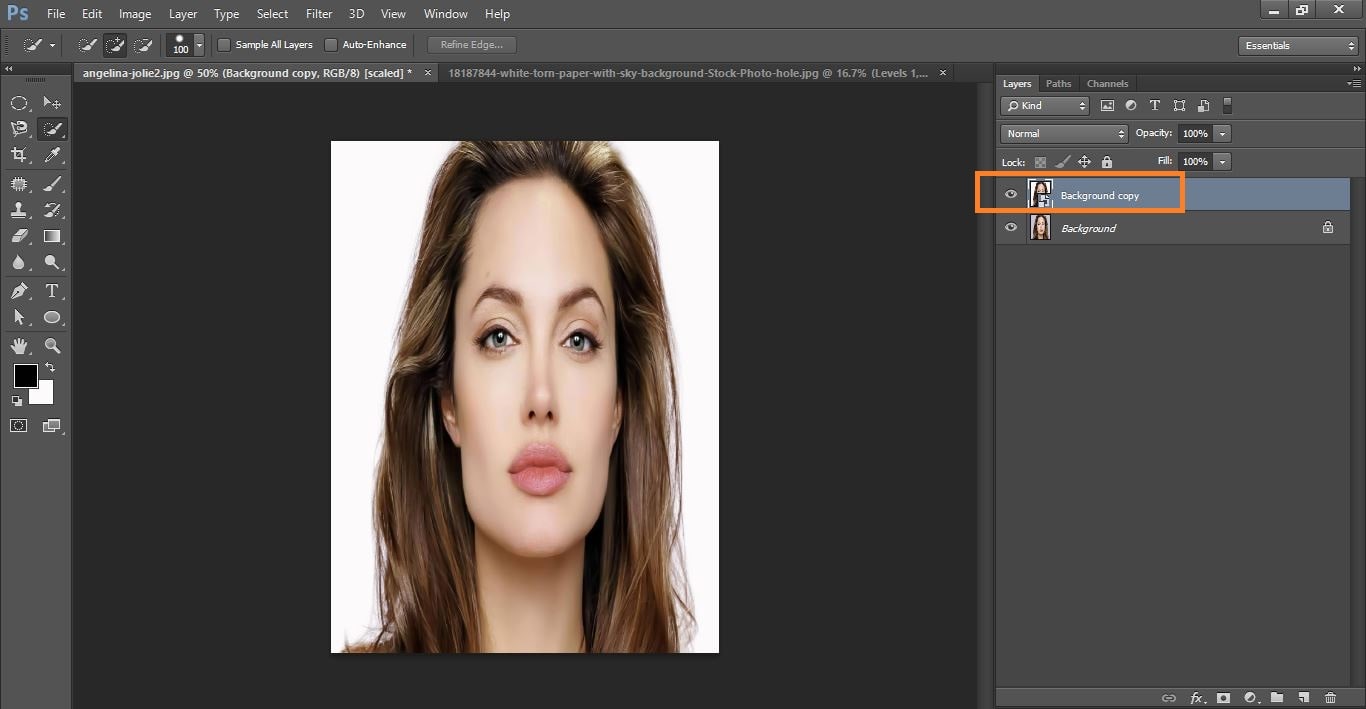Select the locked Background layer
The width and height of the screenshot is (1366, 709).
[1088, 228]
